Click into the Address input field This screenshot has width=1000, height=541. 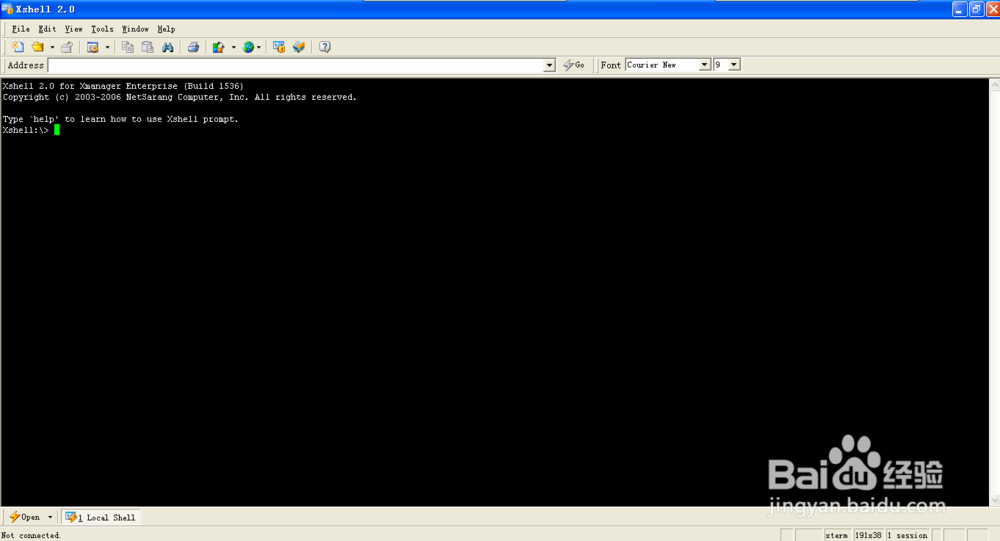coord(296,65)
